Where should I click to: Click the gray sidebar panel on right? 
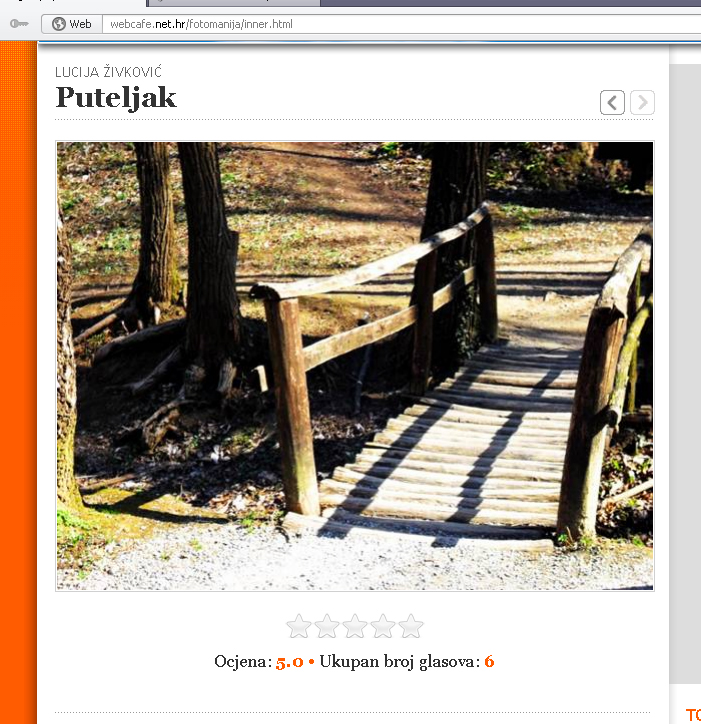pyautogui.click(x=685, y=374)
